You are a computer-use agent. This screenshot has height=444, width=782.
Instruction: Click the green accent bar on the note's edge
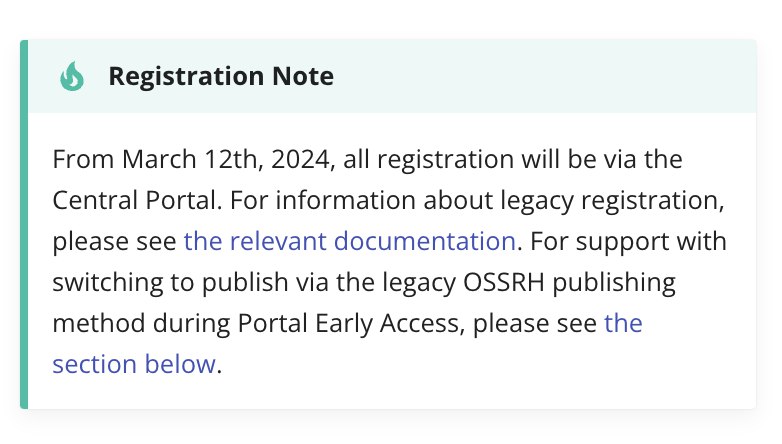click(24, 224)
